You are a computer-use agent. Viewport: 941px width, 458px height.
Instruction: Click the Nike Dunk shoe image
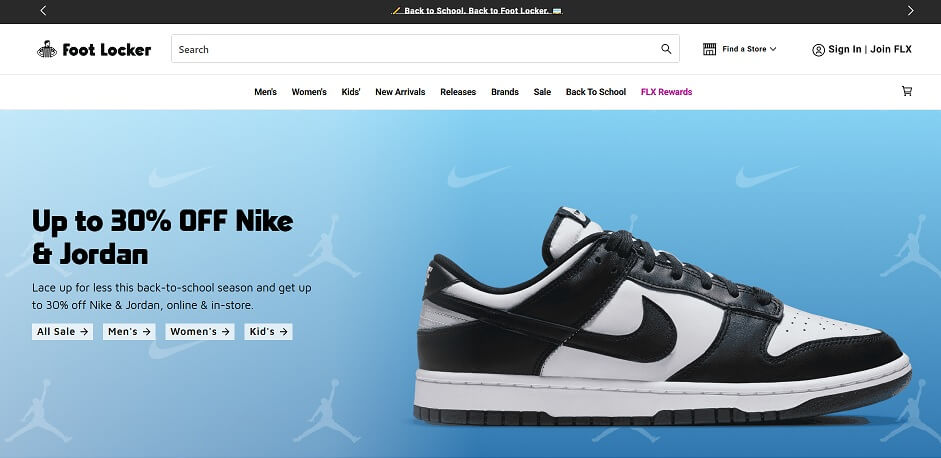coord(663,317)
